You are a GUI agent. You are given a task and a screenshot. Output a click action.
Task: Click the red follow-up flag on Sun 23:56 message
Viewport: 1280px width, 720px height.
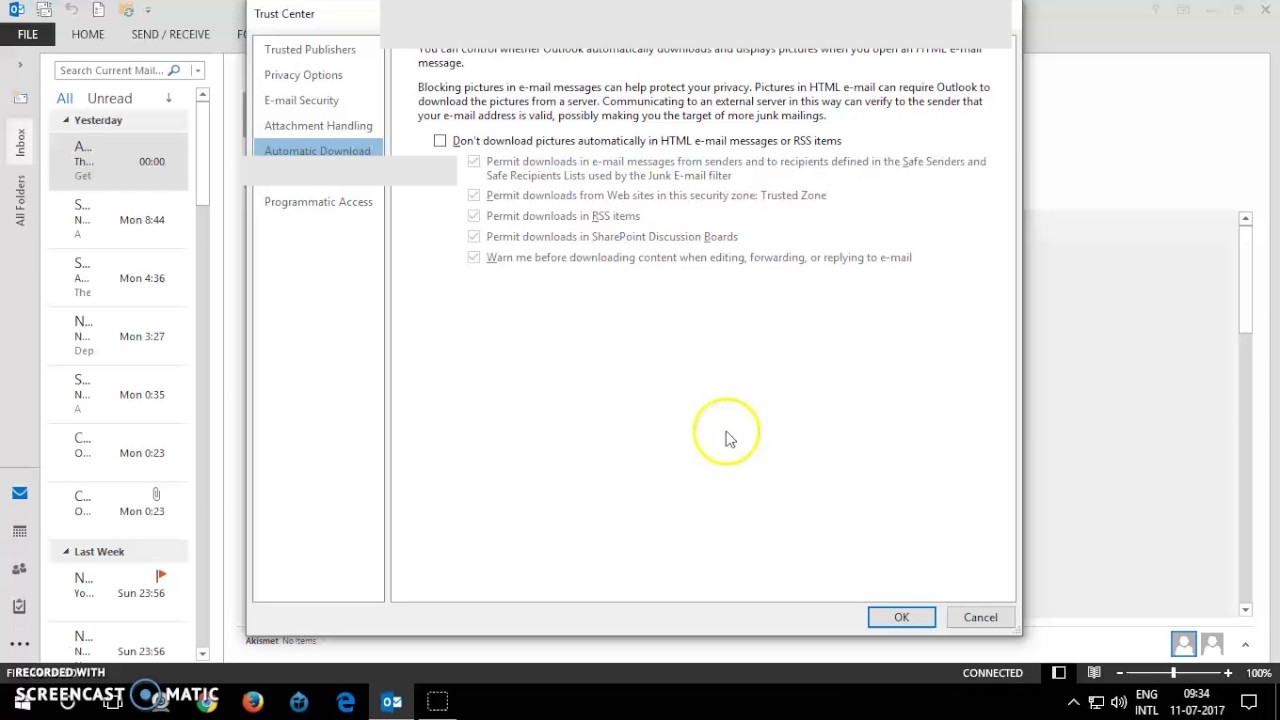[x=161, y=576]
